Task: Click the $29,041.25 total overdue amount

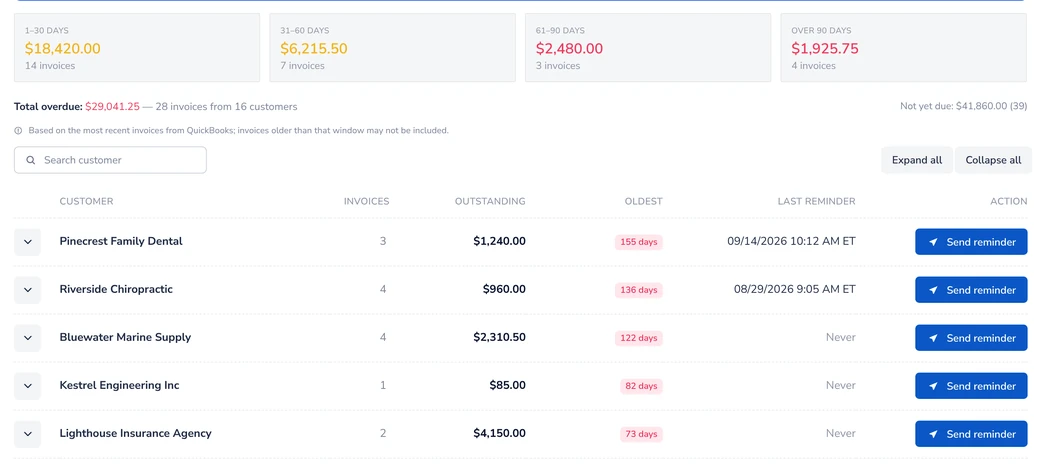Action: [112, 106]
